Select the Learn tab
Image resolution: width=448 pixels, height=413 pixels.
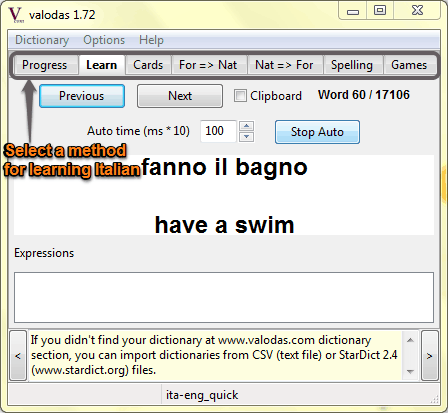click(102, 65)
